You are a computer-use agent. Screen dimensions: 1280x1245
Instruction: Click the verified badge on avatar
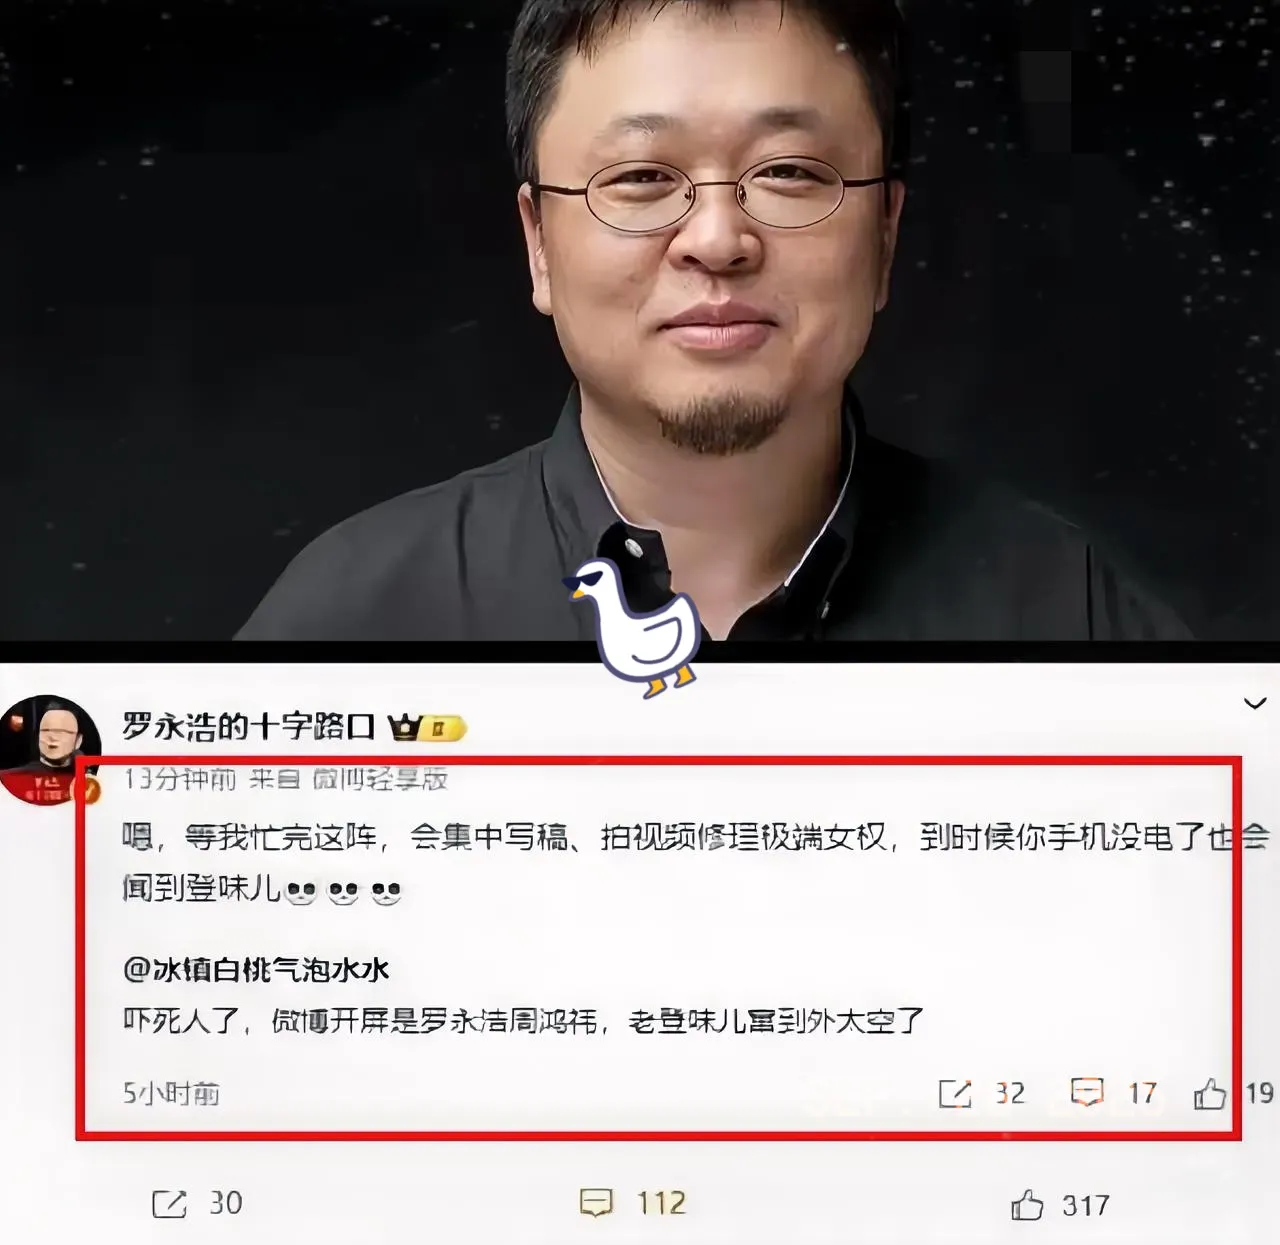[88, 789]
